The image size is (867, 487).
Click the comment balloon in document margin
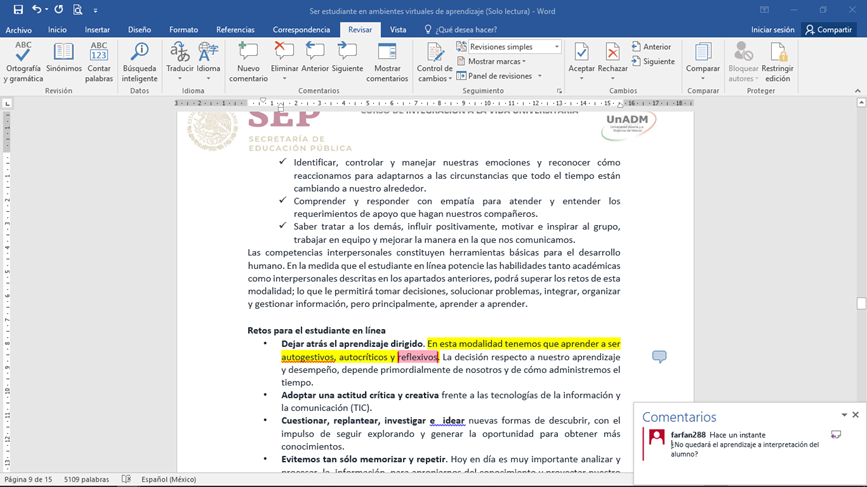(659, 357)
